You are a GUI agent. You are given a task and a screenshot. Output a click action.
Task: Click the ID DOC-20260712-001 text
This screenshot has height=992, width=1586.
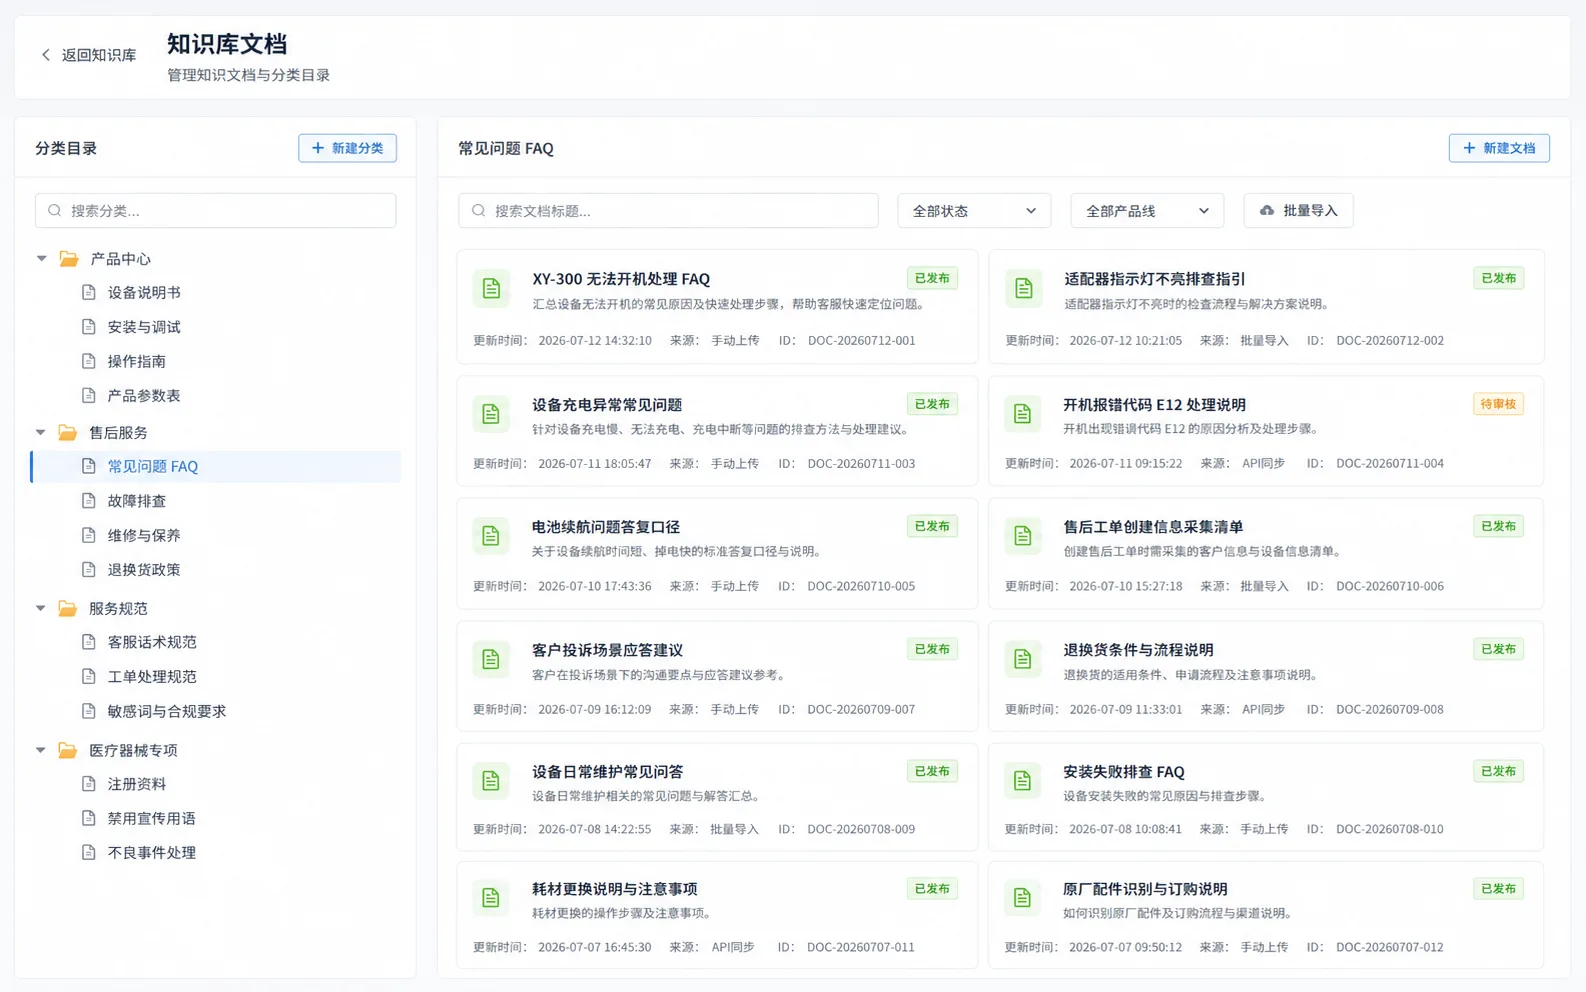point(861,341)
